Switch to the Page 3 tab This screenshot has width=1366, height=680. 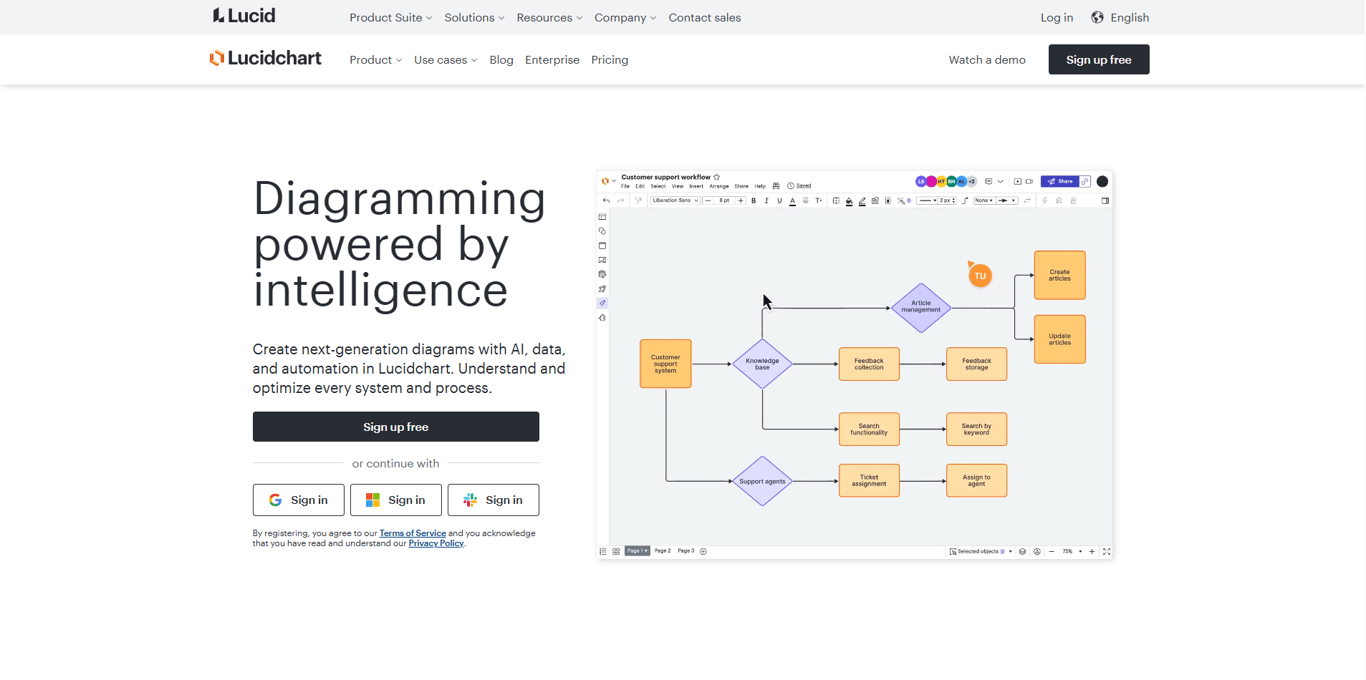pos(686,551)
